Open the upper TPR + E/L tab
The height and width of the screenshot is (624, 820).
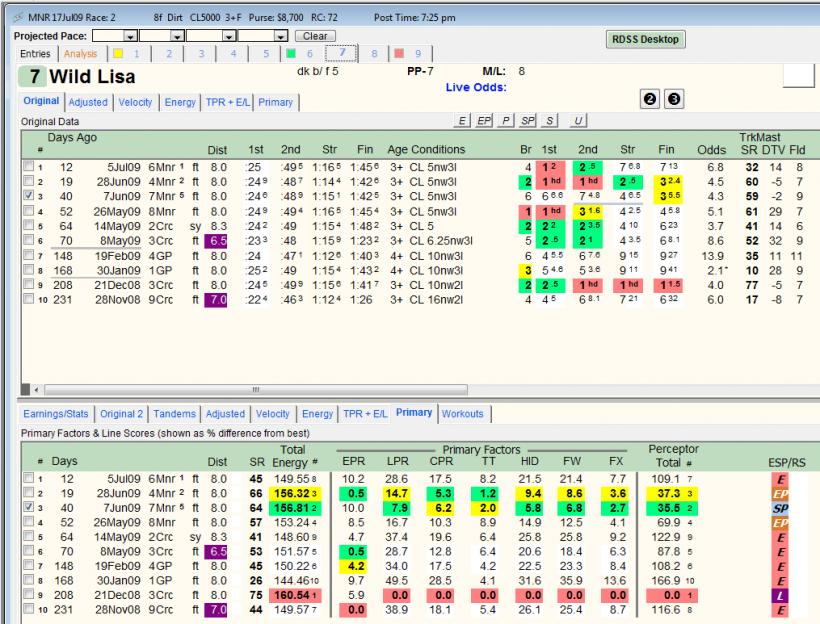point(227,103)
